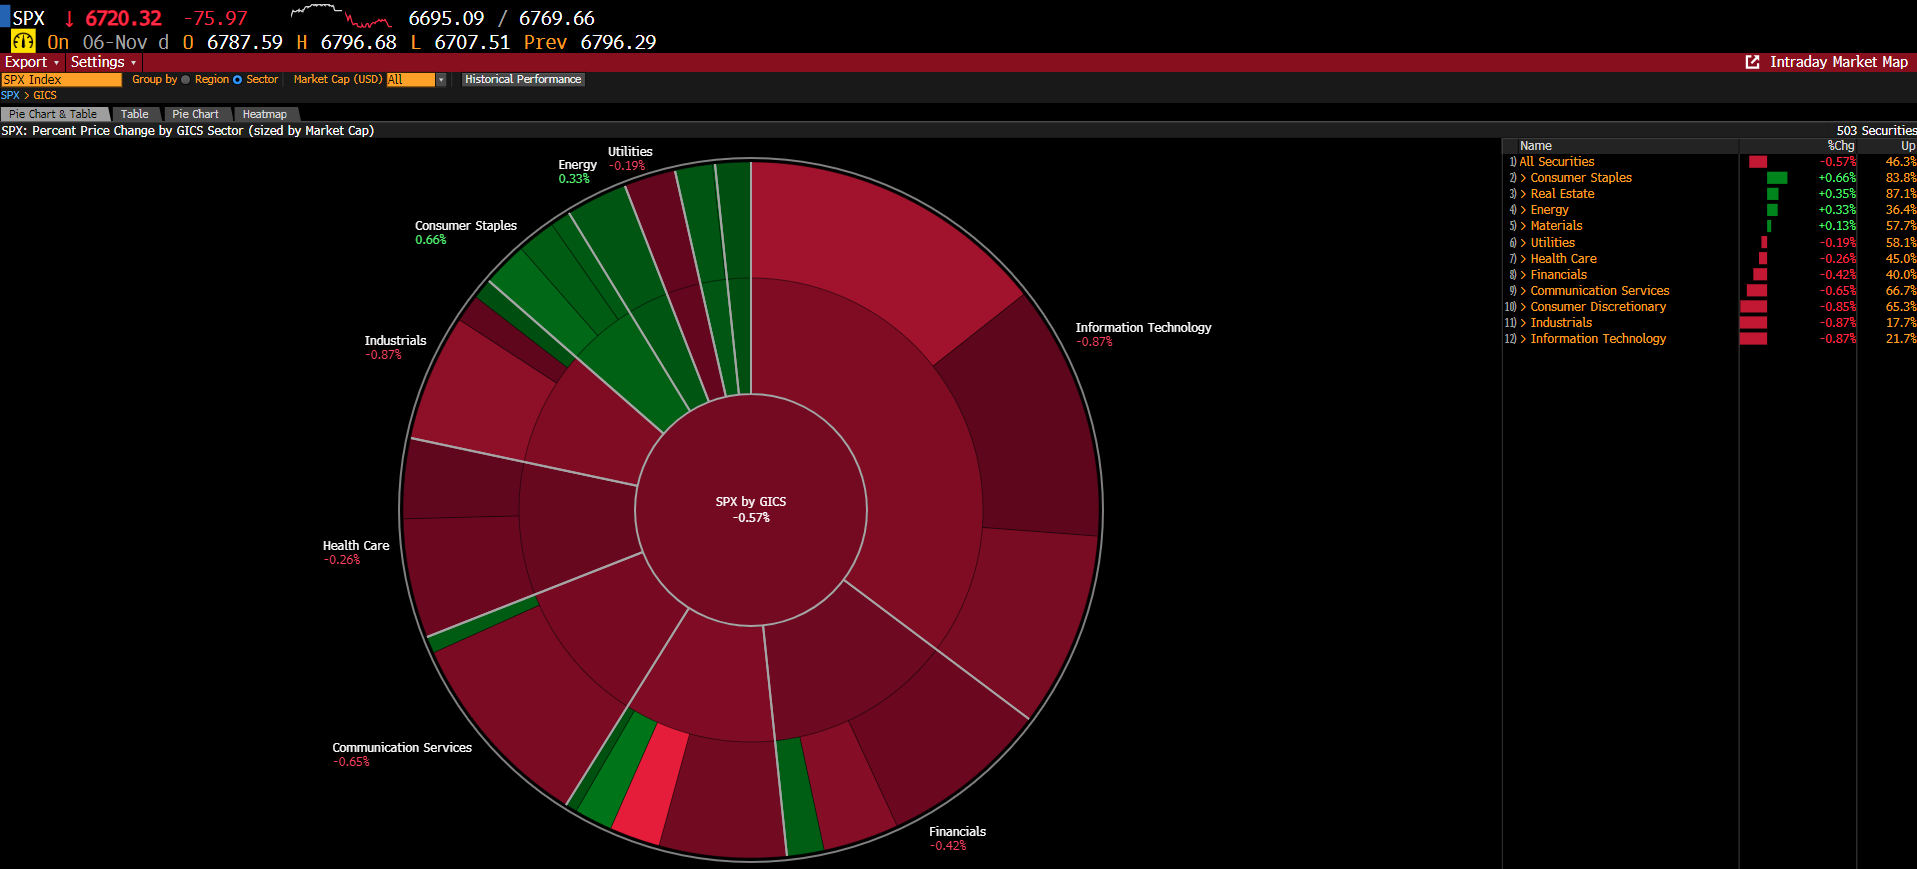Click the Energy pie chart label

click(577, 165)
